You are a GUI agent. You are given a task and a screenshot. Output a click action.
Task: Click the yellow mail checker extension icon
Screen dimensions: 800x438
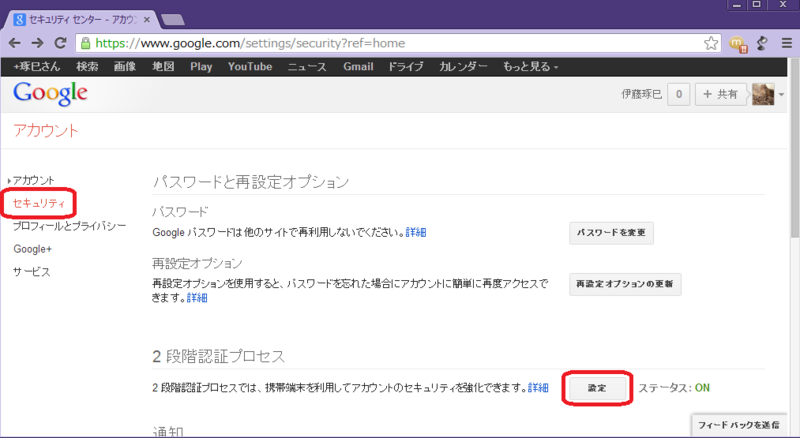click(738, 44)
